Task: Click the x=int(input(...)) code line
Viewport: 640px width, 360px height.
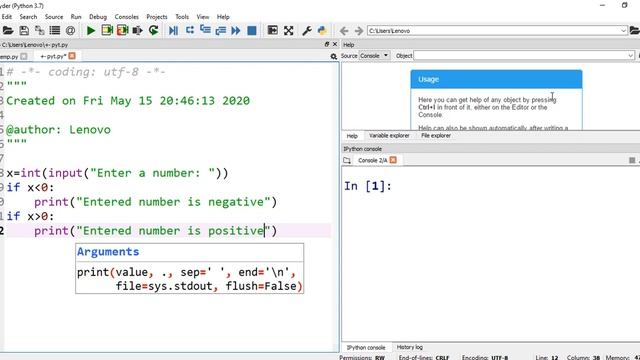Action: coord(117,173)
